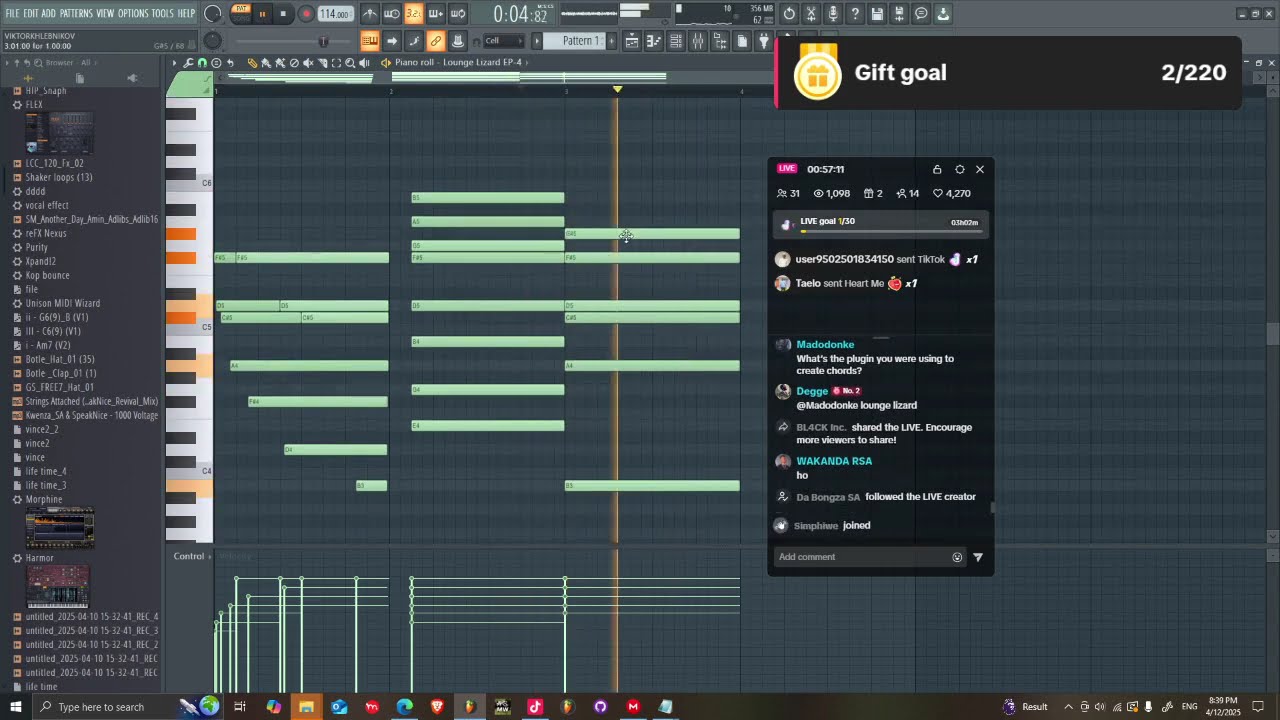1280x720 pixels.
Task: Open LIVE chat panel settings gear
Action: [x=960, y=169]
